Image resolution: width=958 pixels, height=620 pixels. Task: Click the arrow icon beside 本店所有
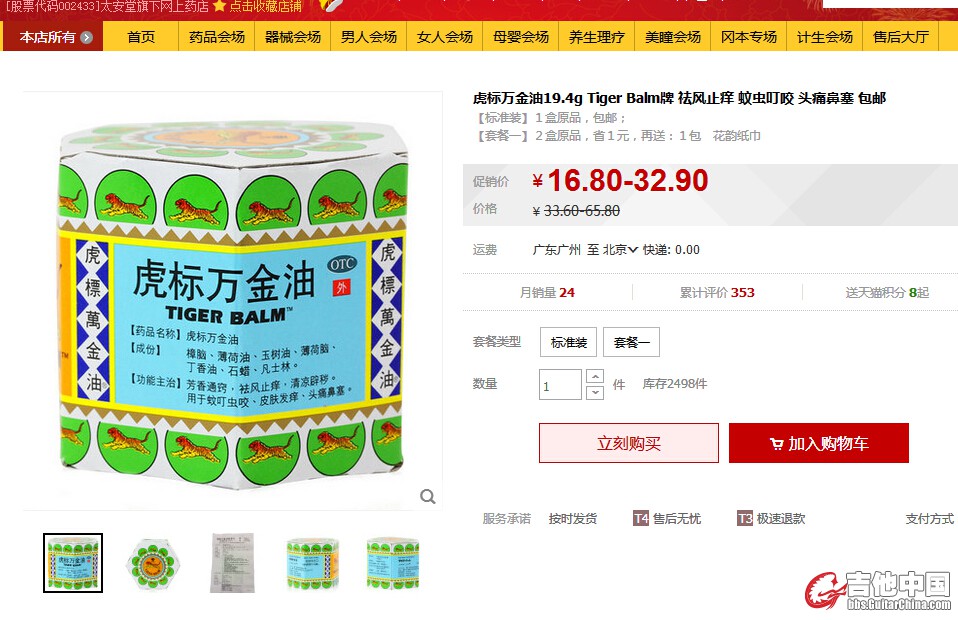pos(87,37)
